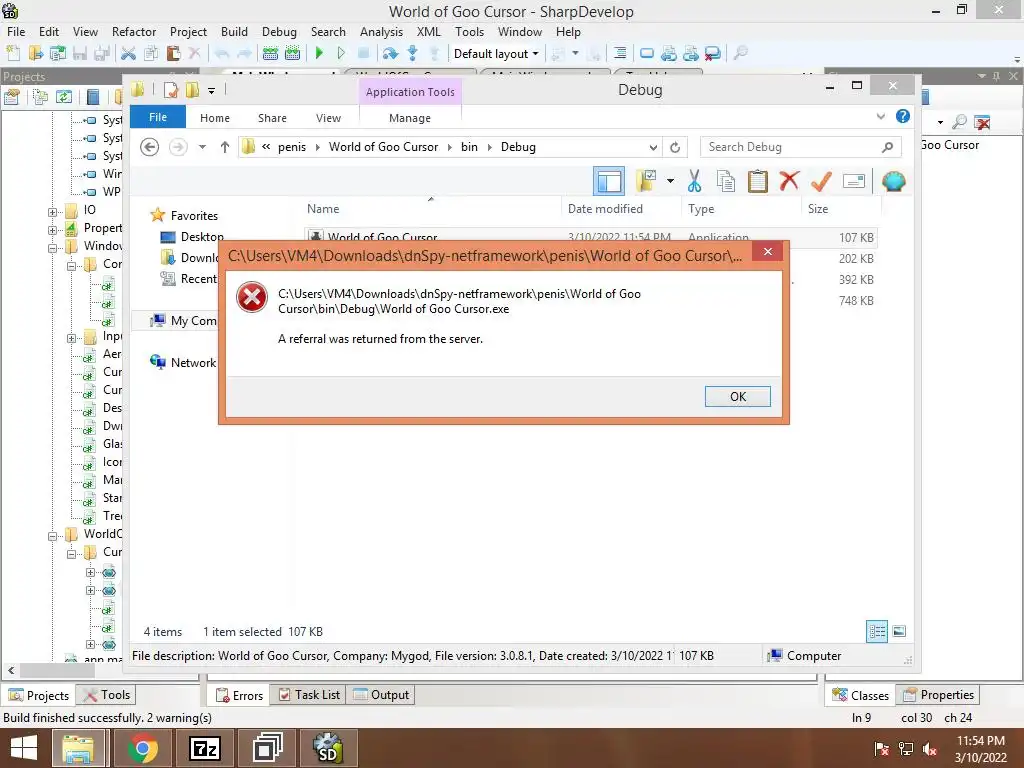Sort files by Date modified column header

tap(605, 208)
